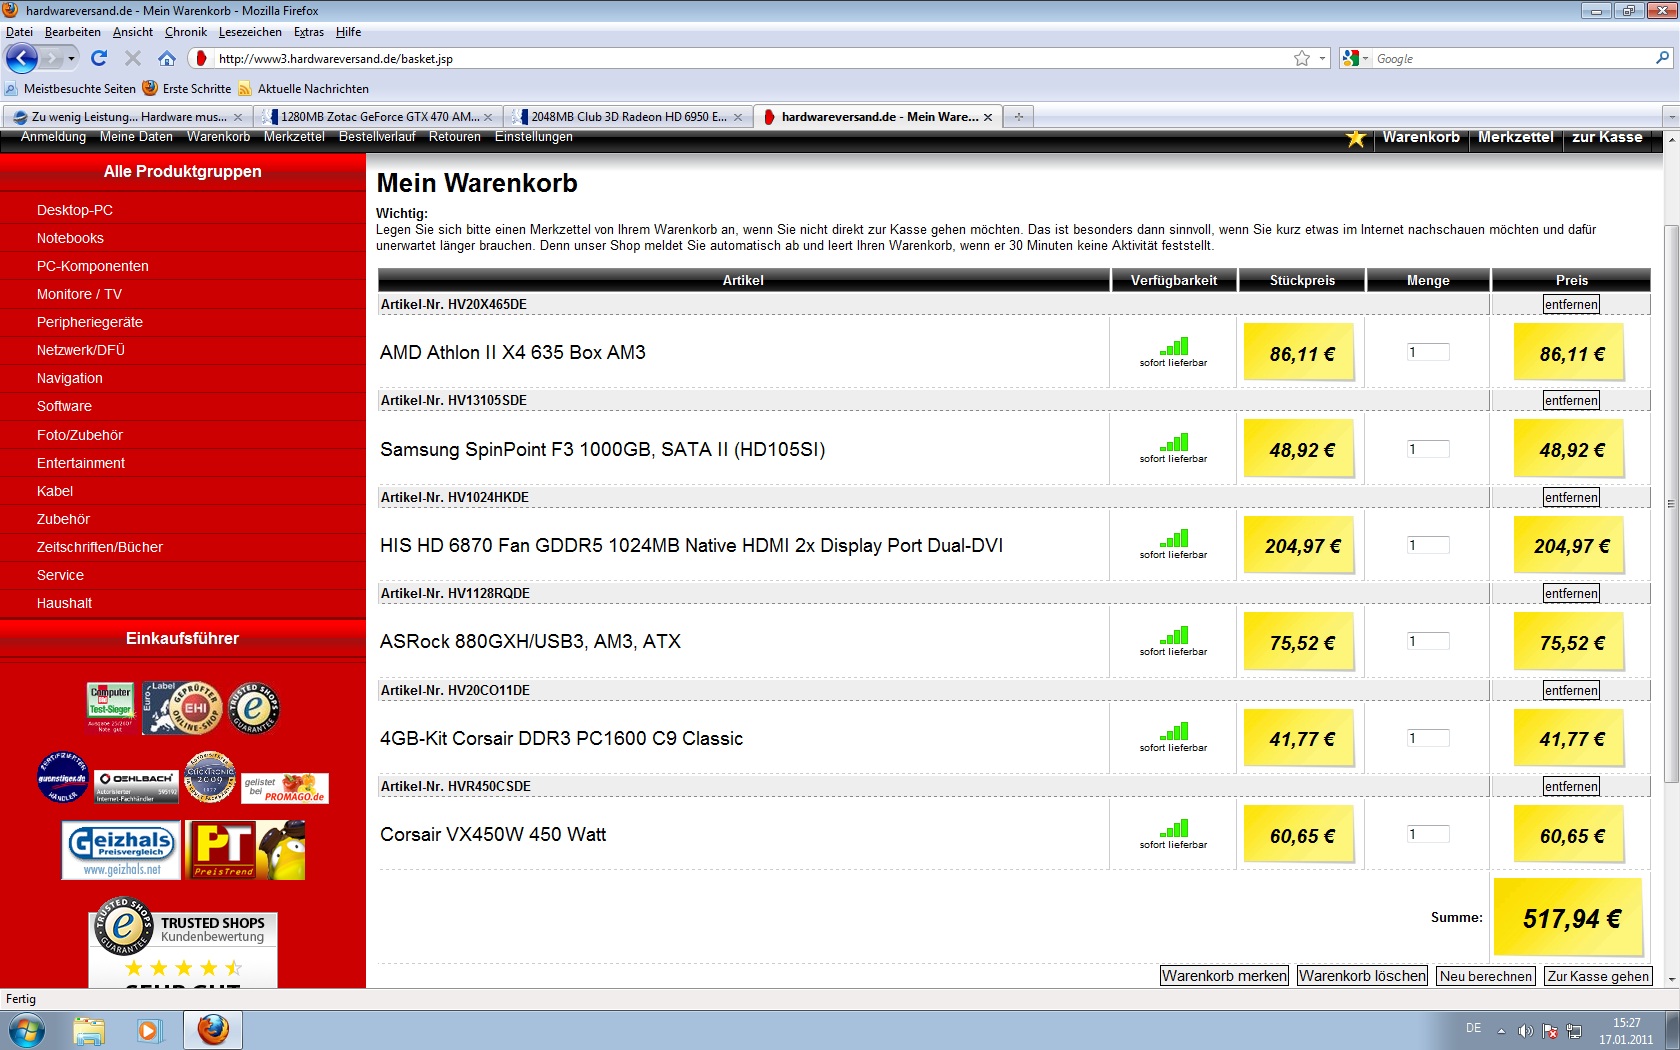Screen dimensions: 1680x1050
Task: Click the browser Back arrow button
Action: 22,59
